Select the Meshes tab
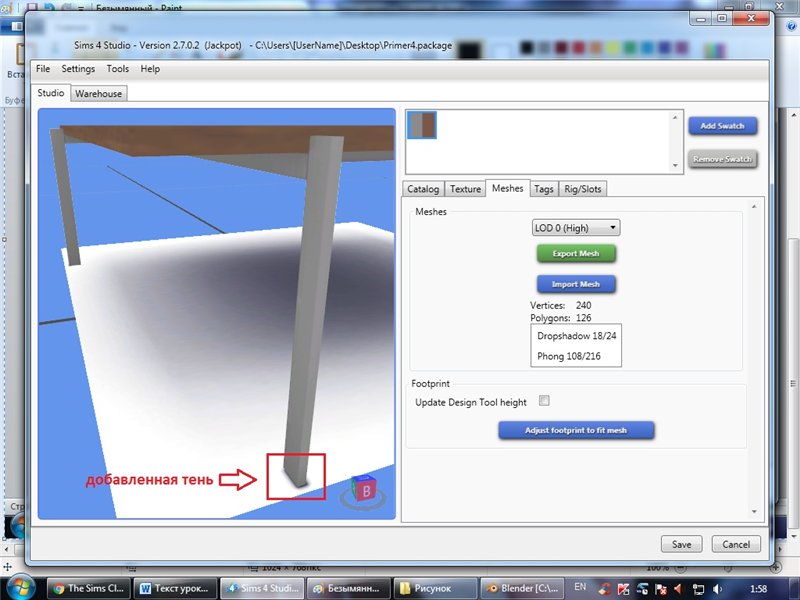The width and height of the screenshot is (800, 600). (x=508, y=188)
